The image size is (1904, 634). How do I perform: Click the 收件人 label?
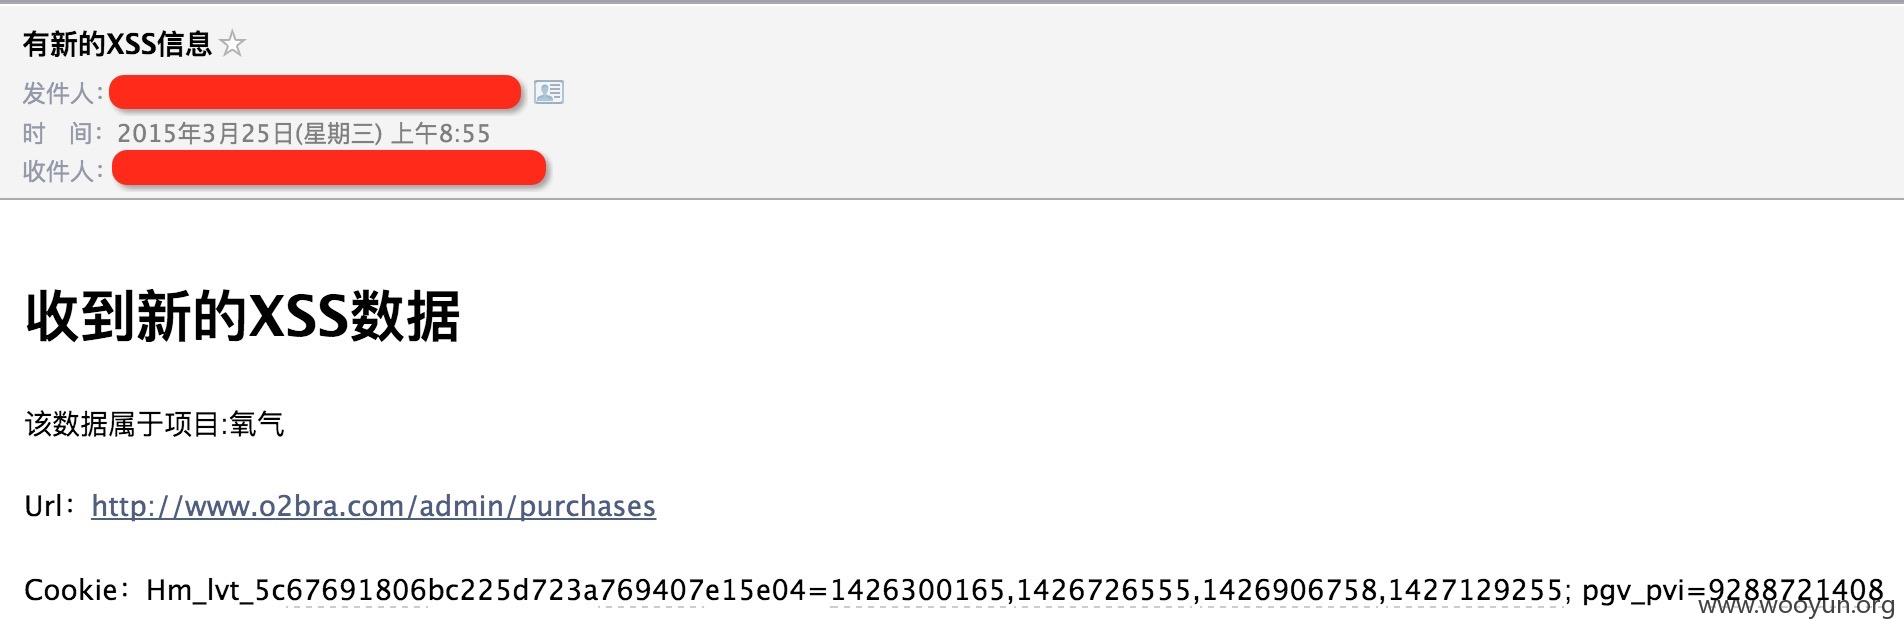[62, 171]
